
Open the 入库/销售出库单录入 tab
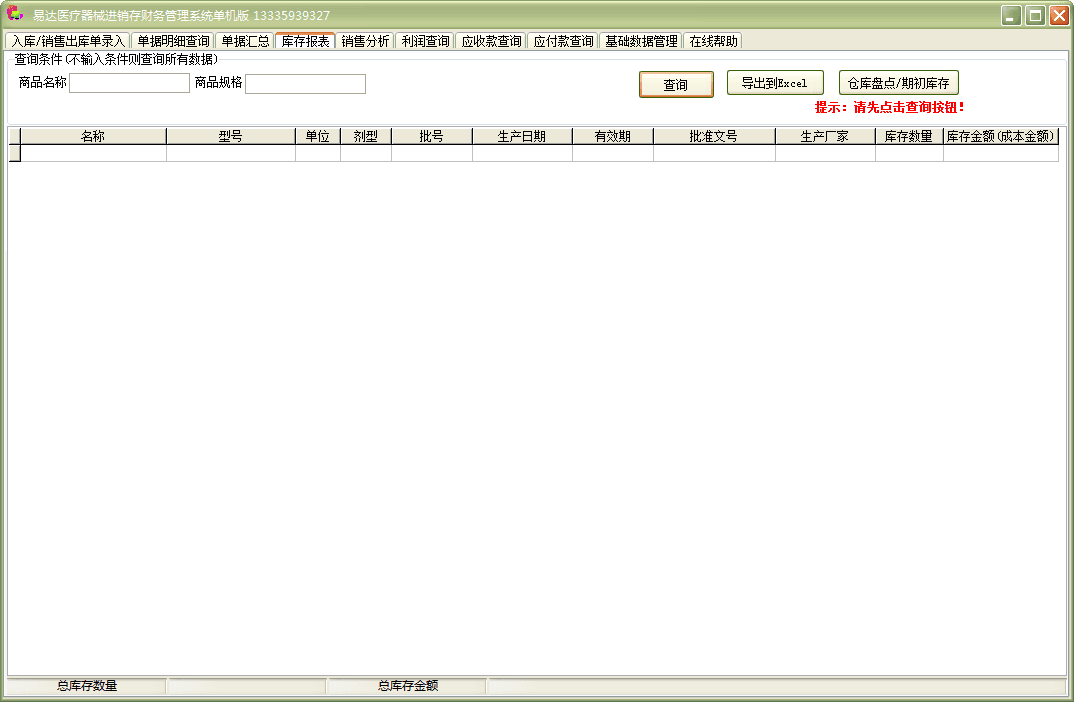[67, 41]
